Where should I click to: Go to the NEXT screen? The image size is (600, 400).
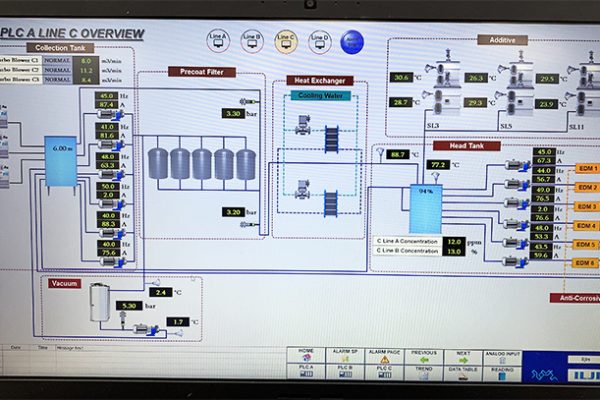click(463, 357)
